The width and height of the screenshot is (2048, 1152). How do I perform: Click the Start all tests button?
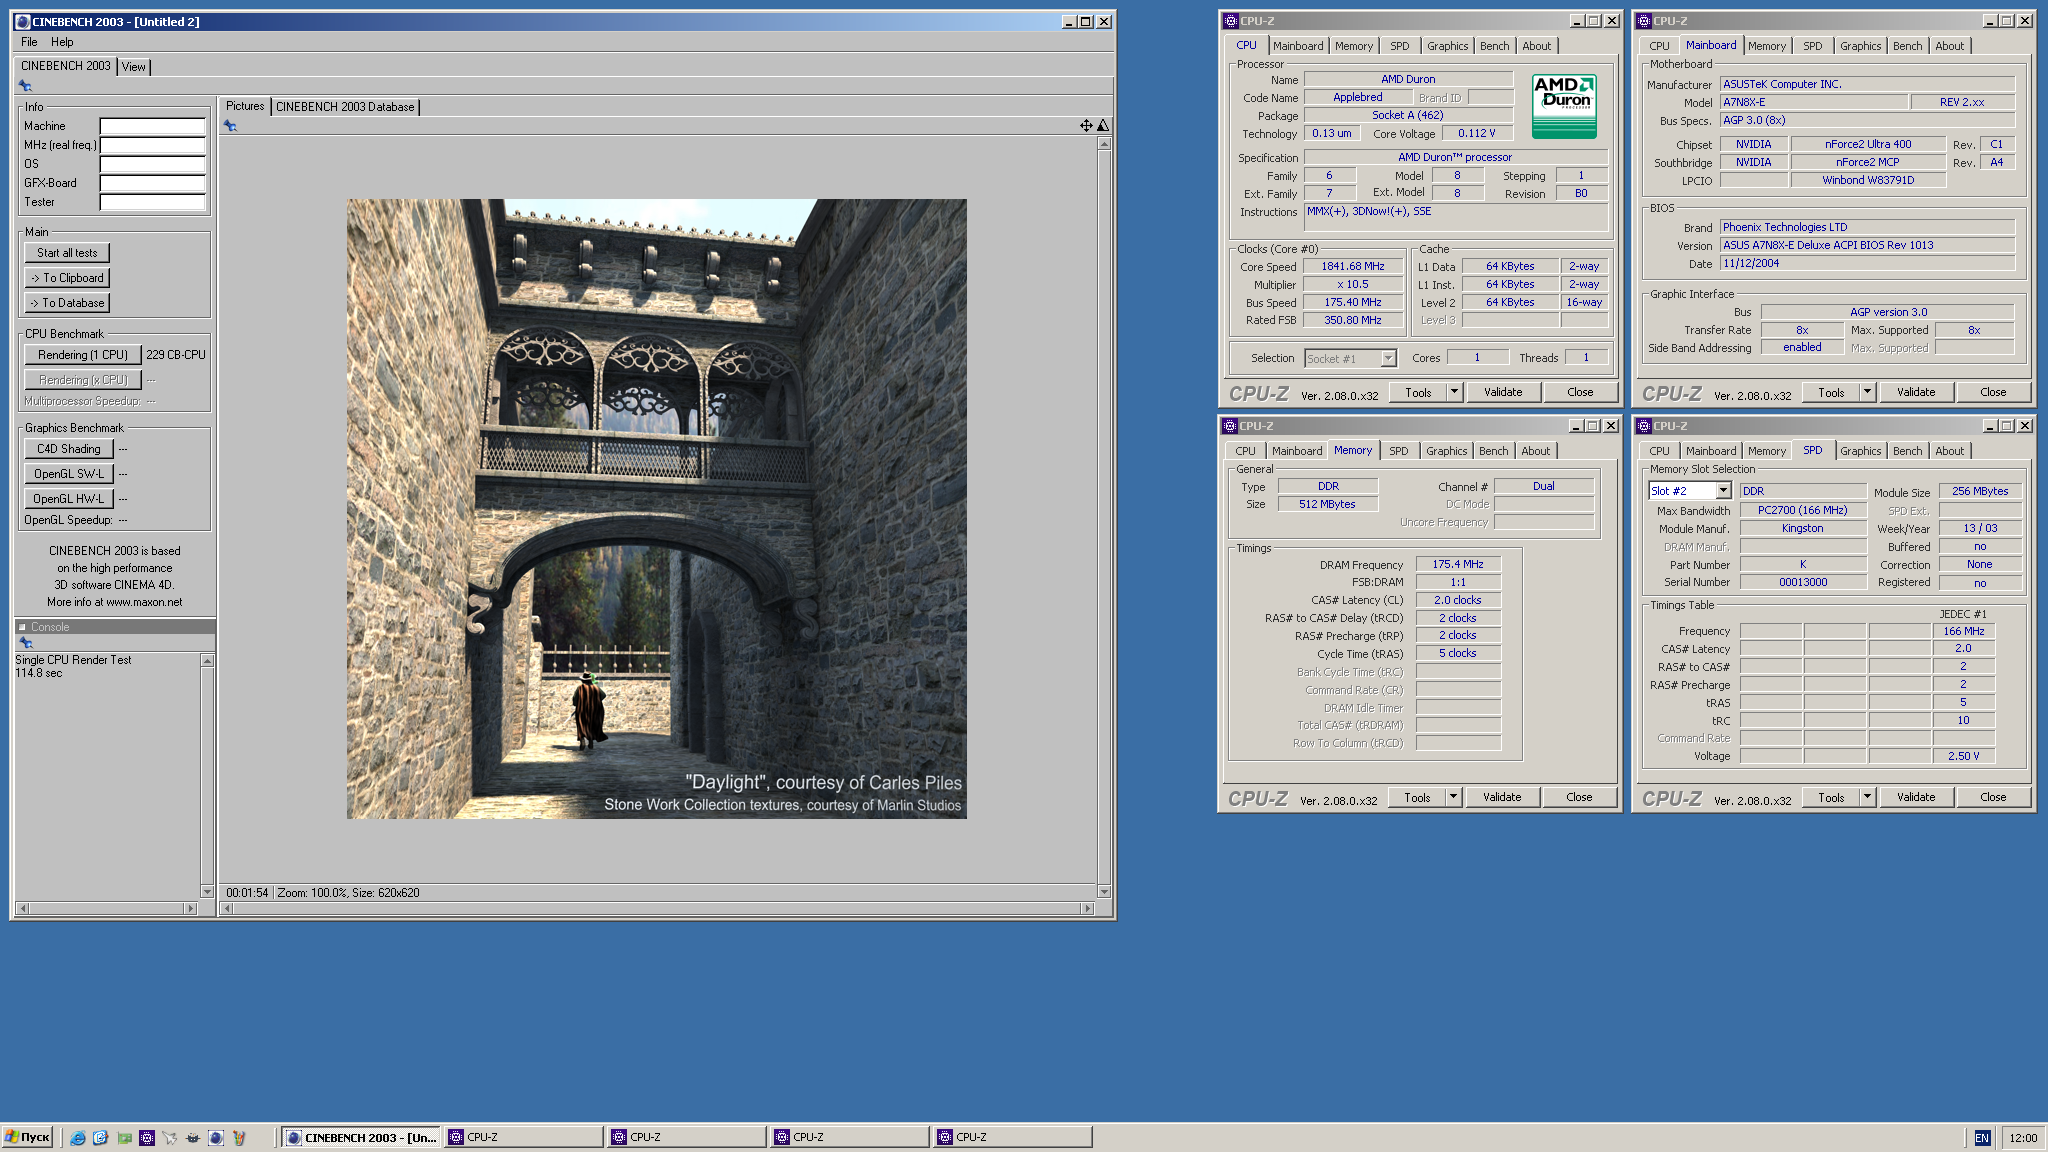coord(67,253)
